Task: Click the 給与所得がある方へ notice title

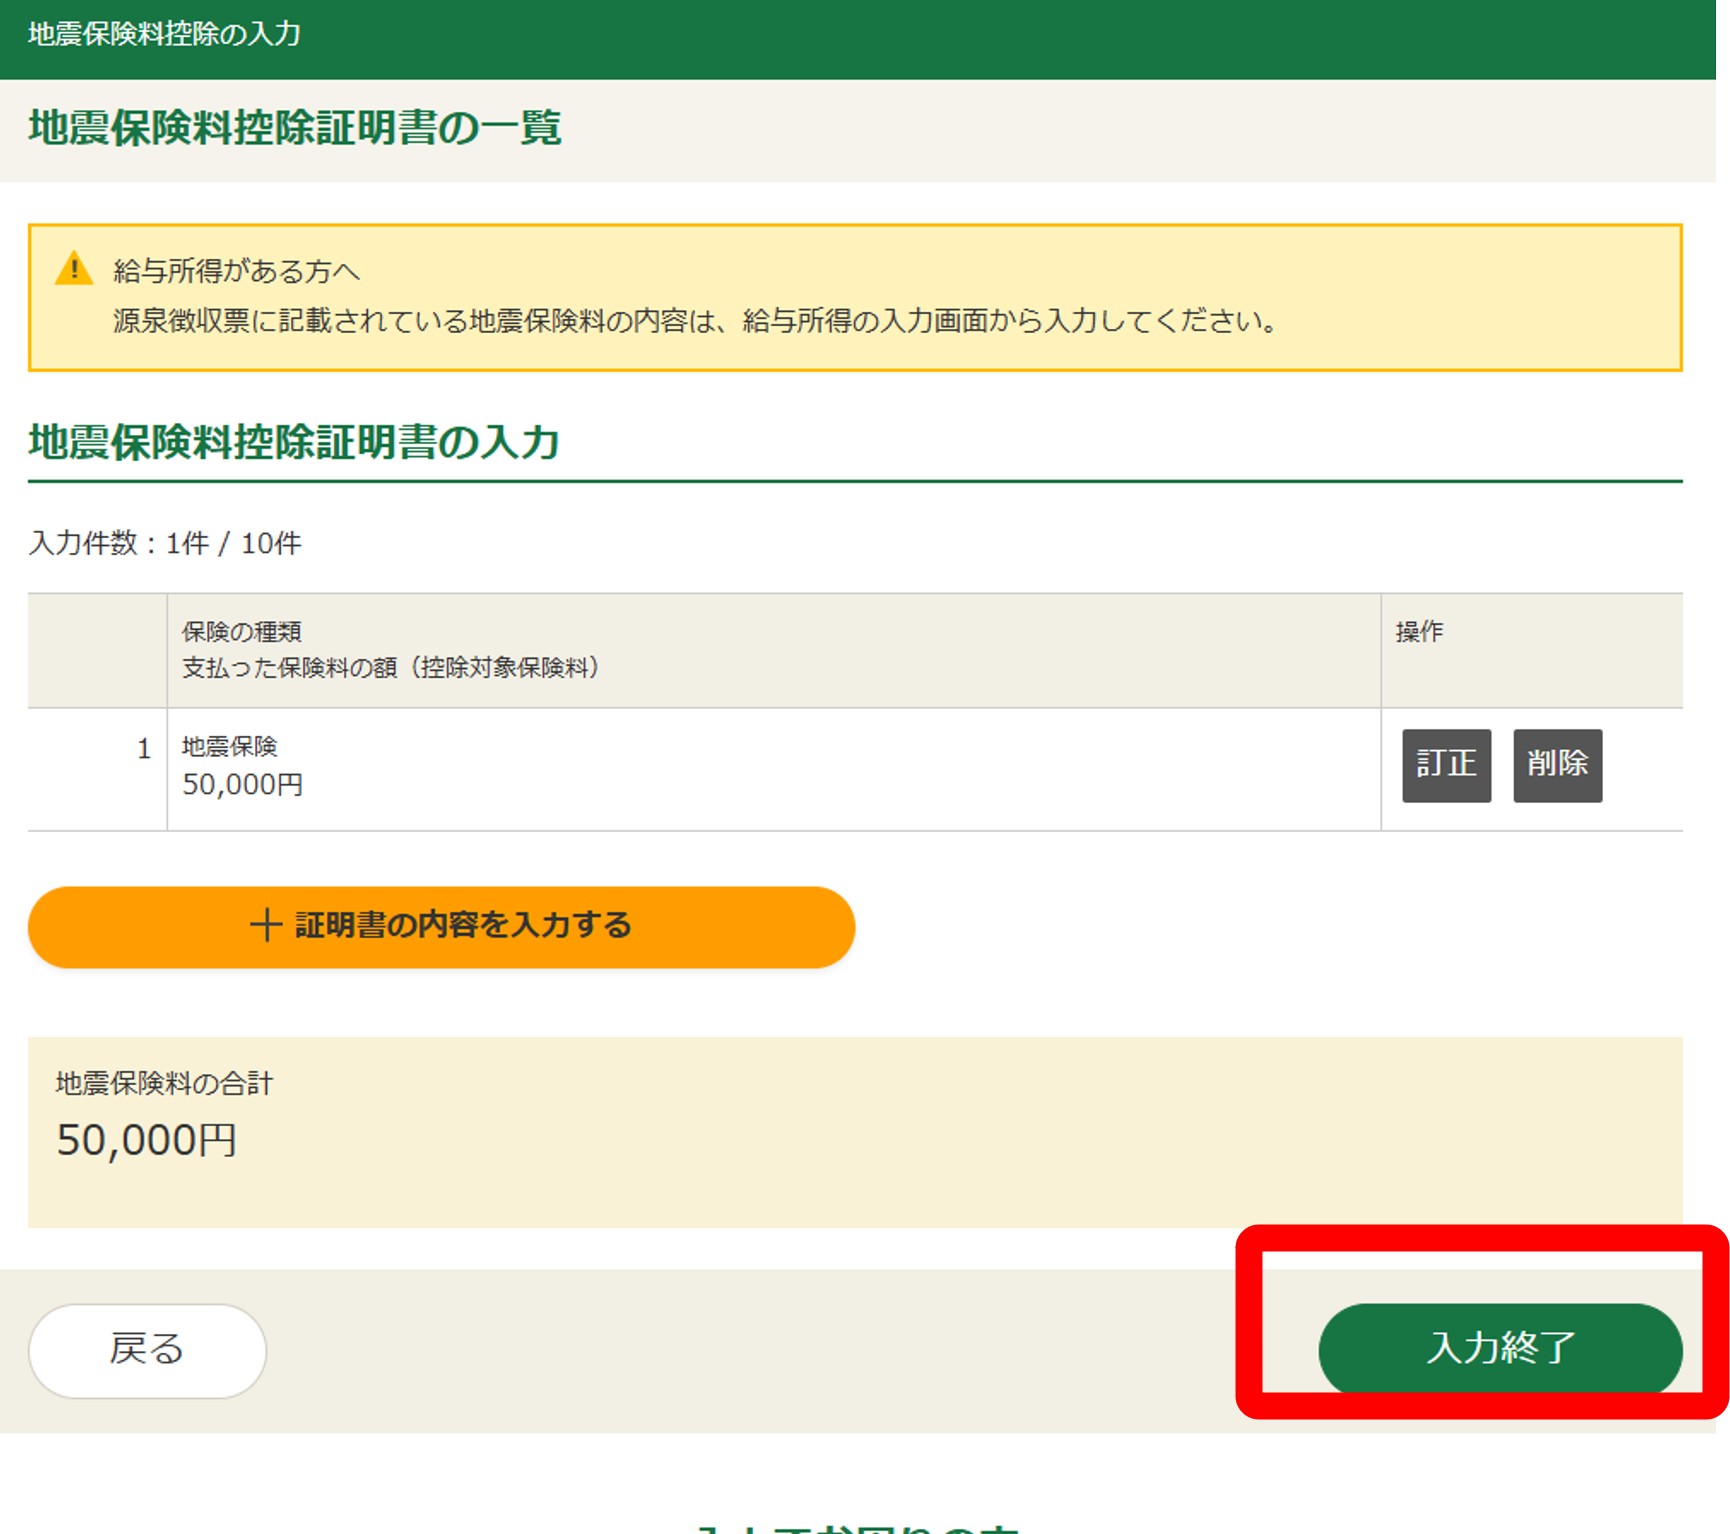Action: coord(236,271)
